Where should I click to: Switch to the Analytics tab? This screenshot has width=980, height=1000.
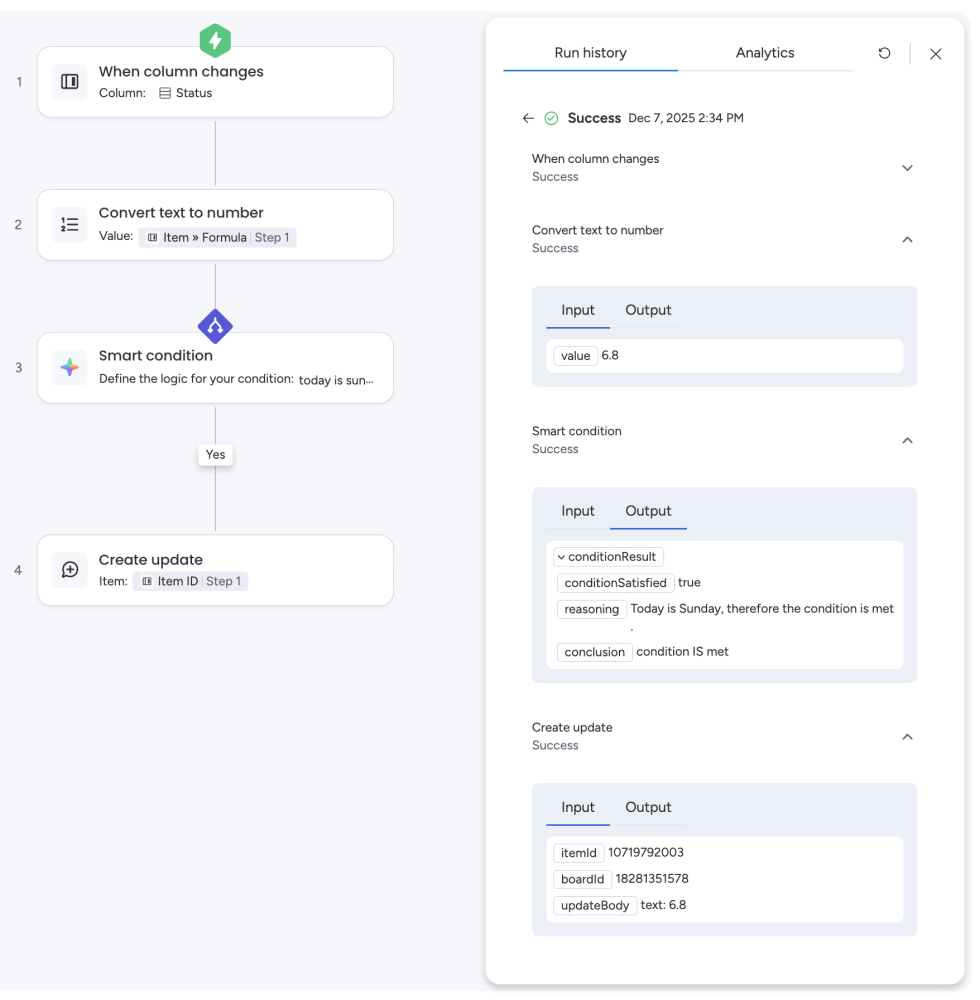click(765, 53)
